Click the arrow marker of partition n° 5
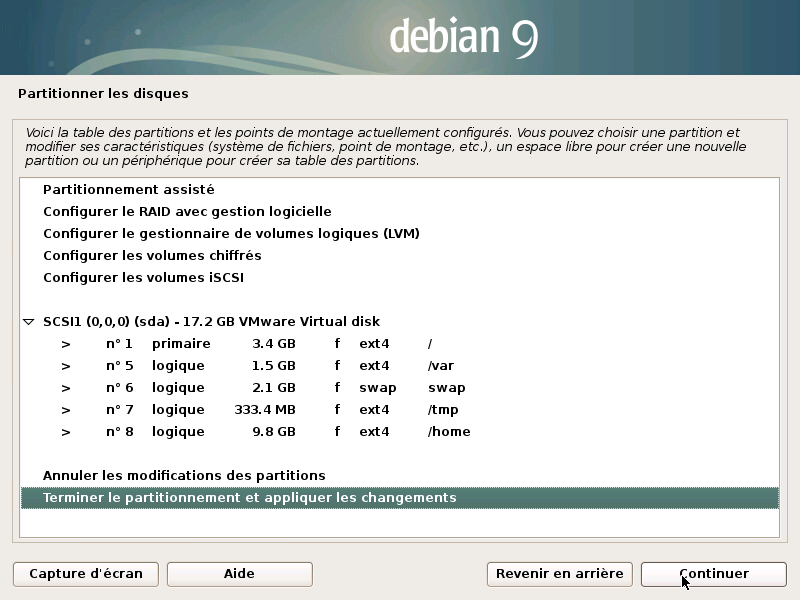 pos(66,366)
